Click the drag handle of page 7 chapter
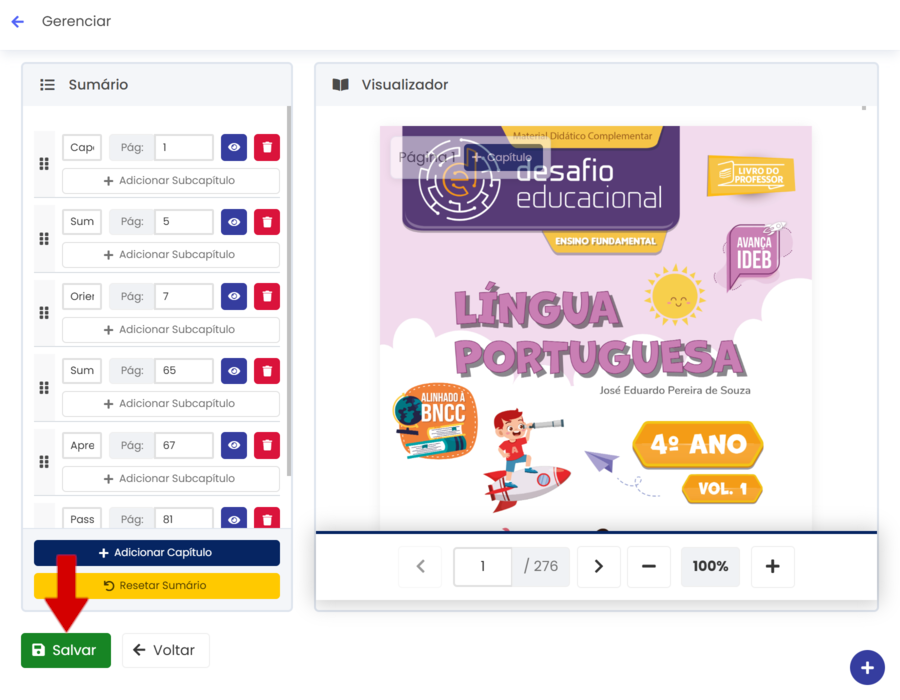Viewport: 900px width, 700px height. coord(44,313)
